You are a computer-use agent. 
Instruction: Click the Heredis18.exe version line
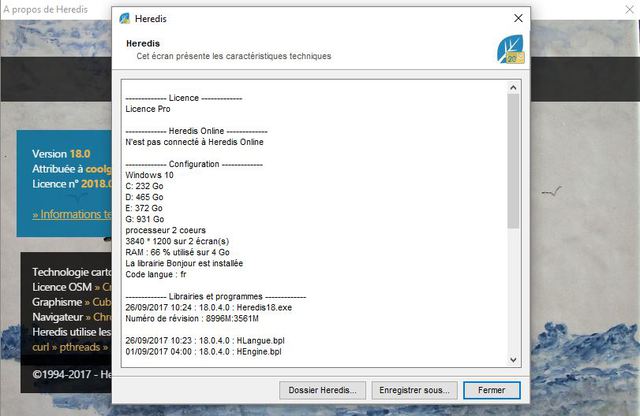coord(209,307)
